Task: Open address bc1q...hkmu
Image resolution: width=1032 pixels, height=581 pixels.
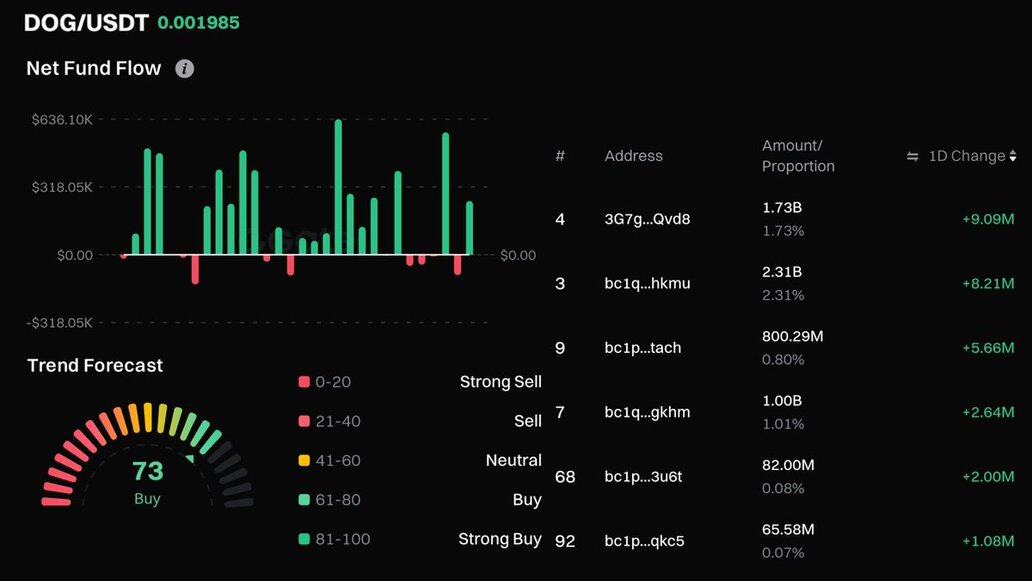Action: point(647,283)
